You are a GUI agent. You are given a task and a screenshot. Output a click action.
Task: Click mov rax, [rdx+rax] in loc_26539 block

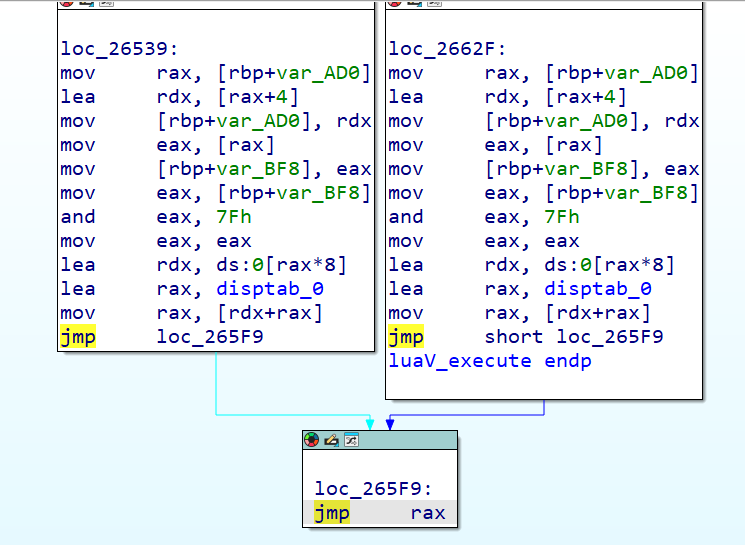pos(191,313)
